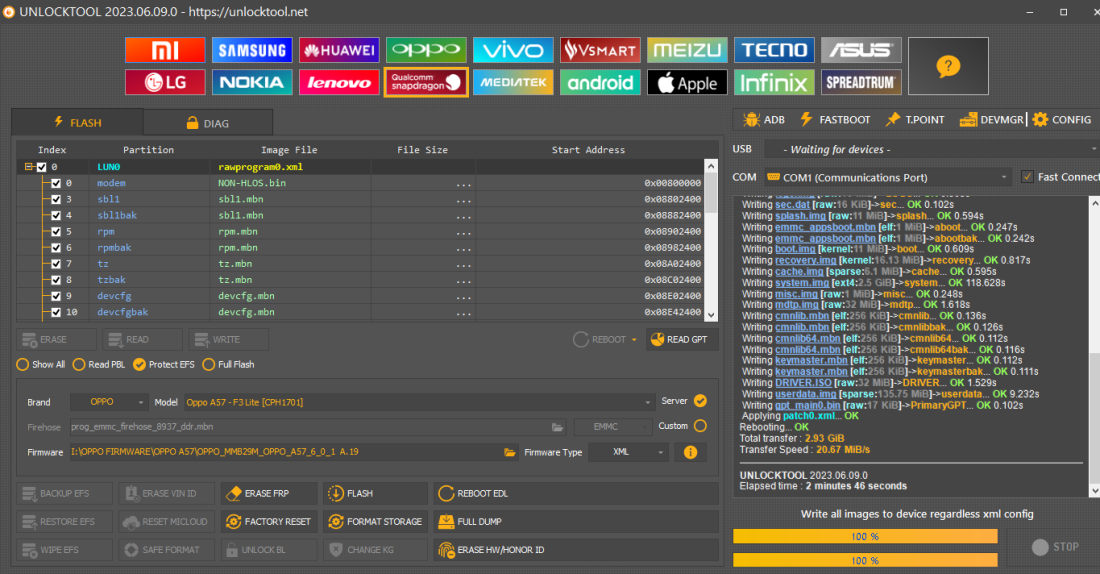The height and width of the screenshot is (574, 1100).
Task: Choose the MediaTek chipset tile
Action: click(x=513, y=82)
